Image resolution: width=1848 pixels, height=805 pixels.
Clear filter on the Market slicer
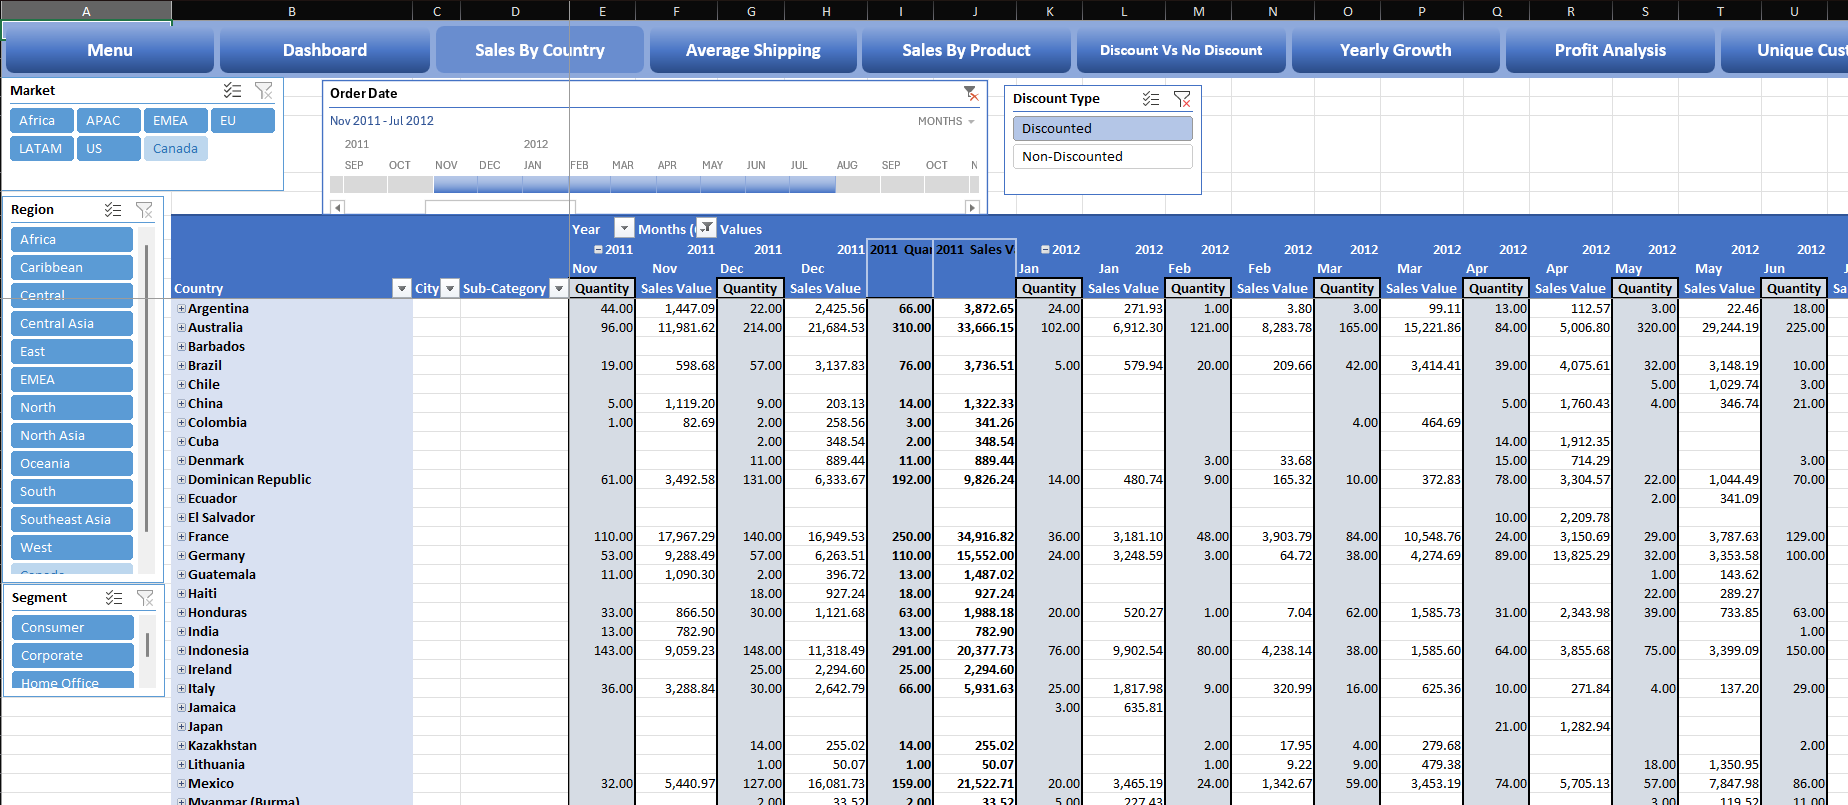tap(264, 90)
